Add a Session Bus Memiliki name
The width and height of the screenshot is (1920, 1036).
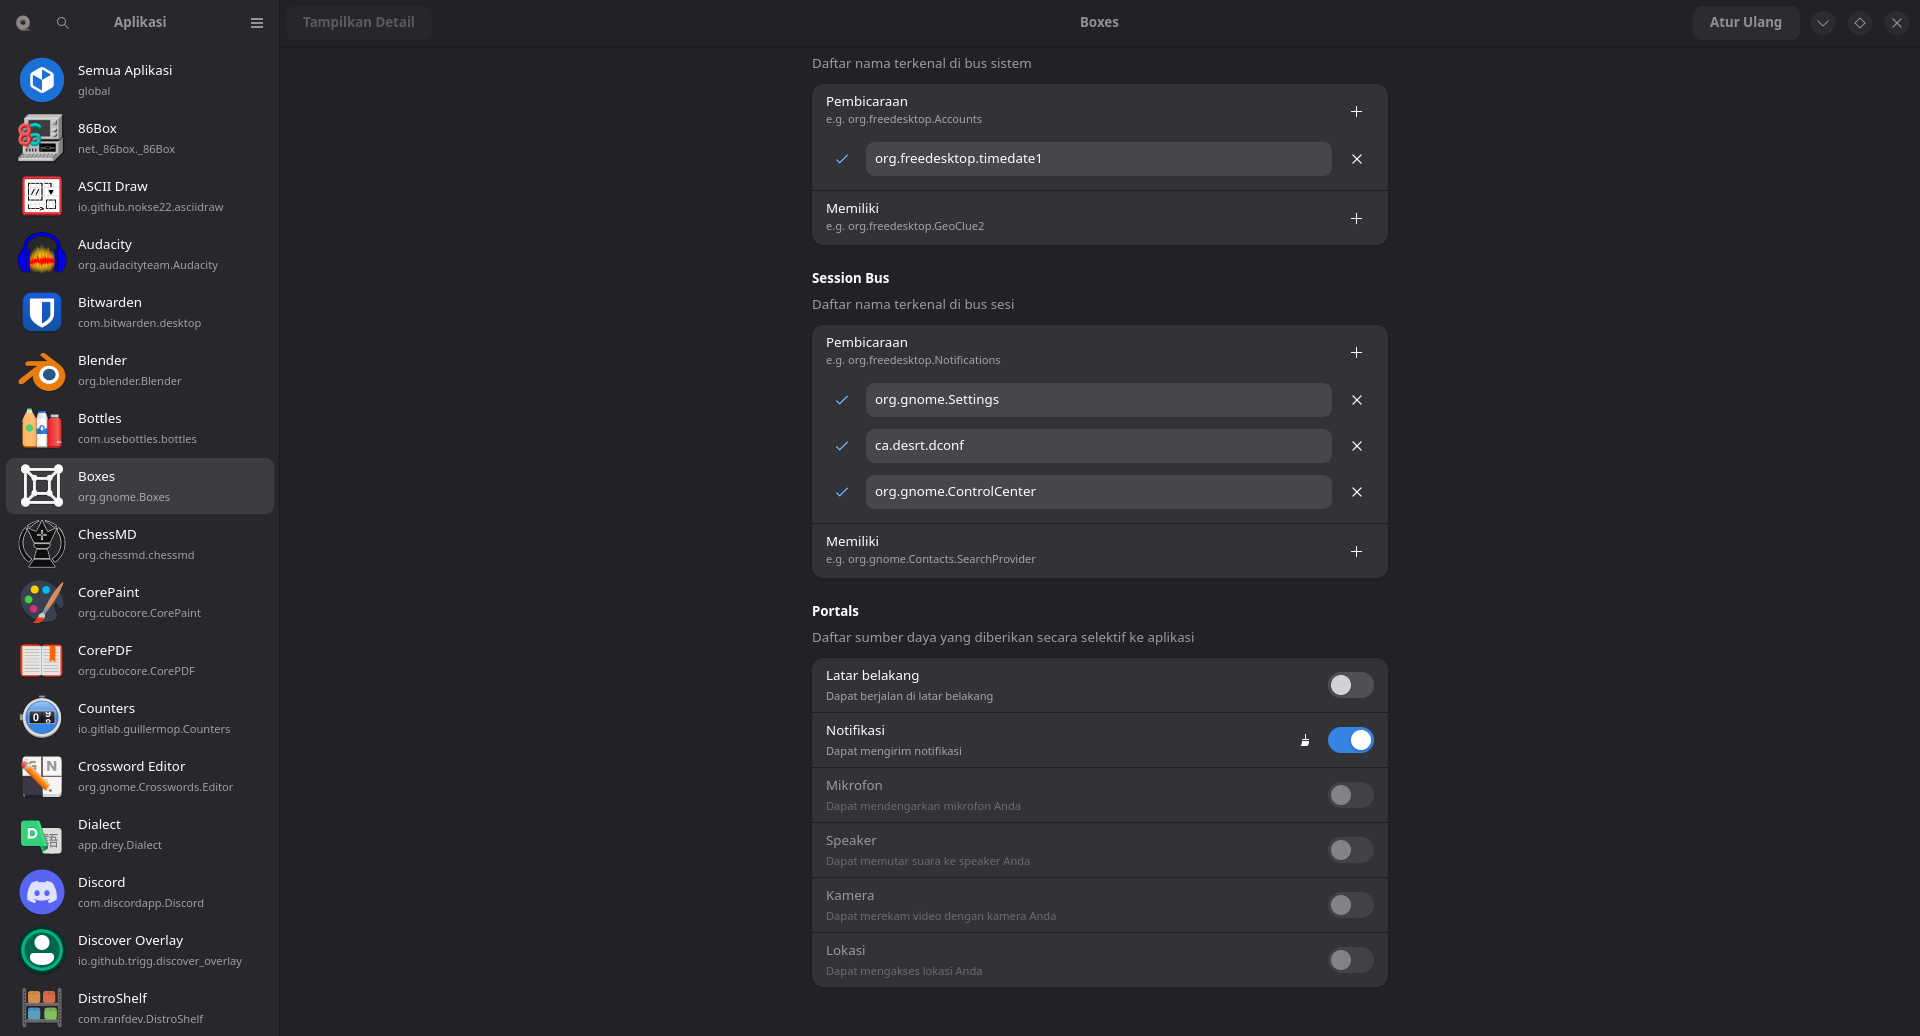(1356, 552)
